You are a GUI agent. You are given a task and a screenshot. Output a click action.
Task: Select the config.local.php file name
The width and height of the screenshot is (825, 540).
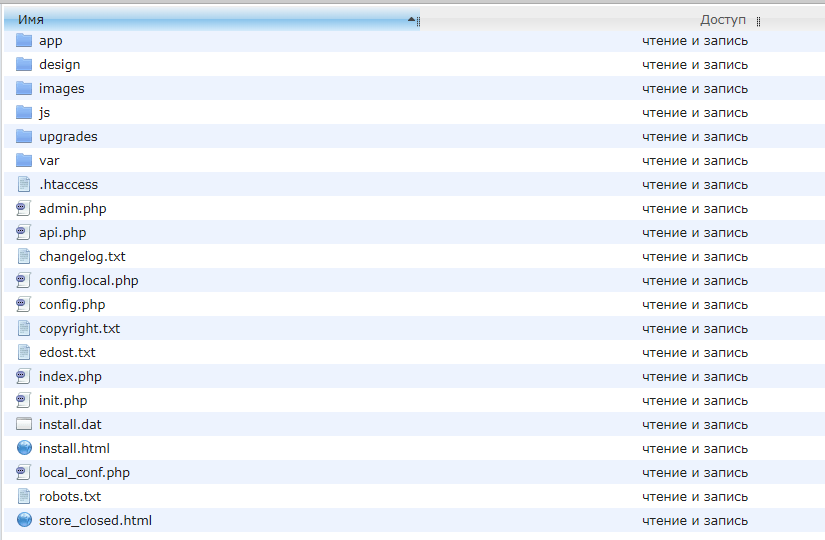click(88, 281)
